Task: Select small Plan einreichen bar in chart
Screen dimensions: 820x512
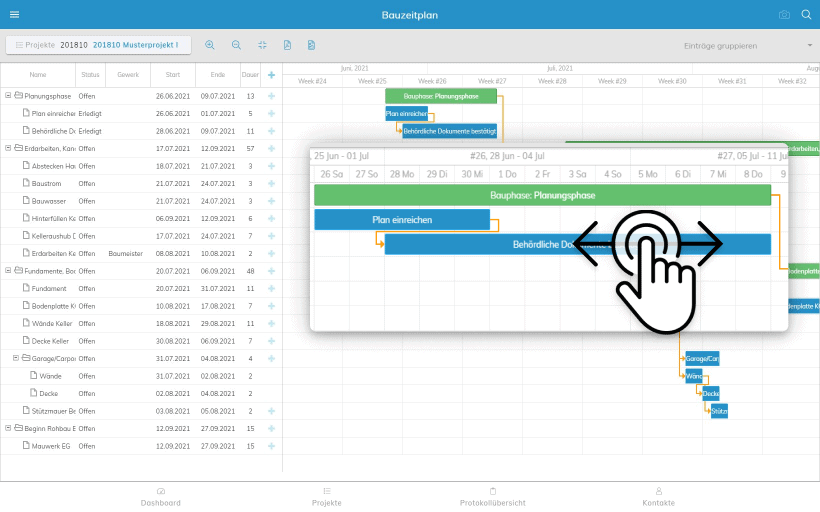Action: coord(406,113)
